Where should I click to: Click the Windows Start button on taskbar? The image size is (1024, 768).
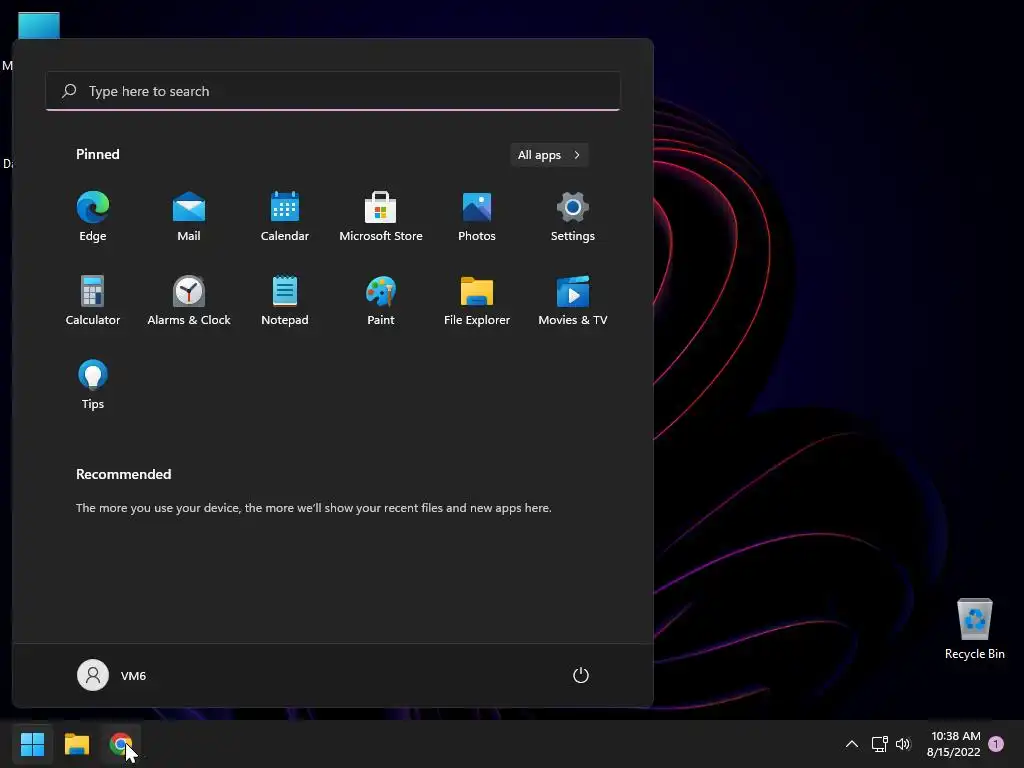(x=32, y=744)
